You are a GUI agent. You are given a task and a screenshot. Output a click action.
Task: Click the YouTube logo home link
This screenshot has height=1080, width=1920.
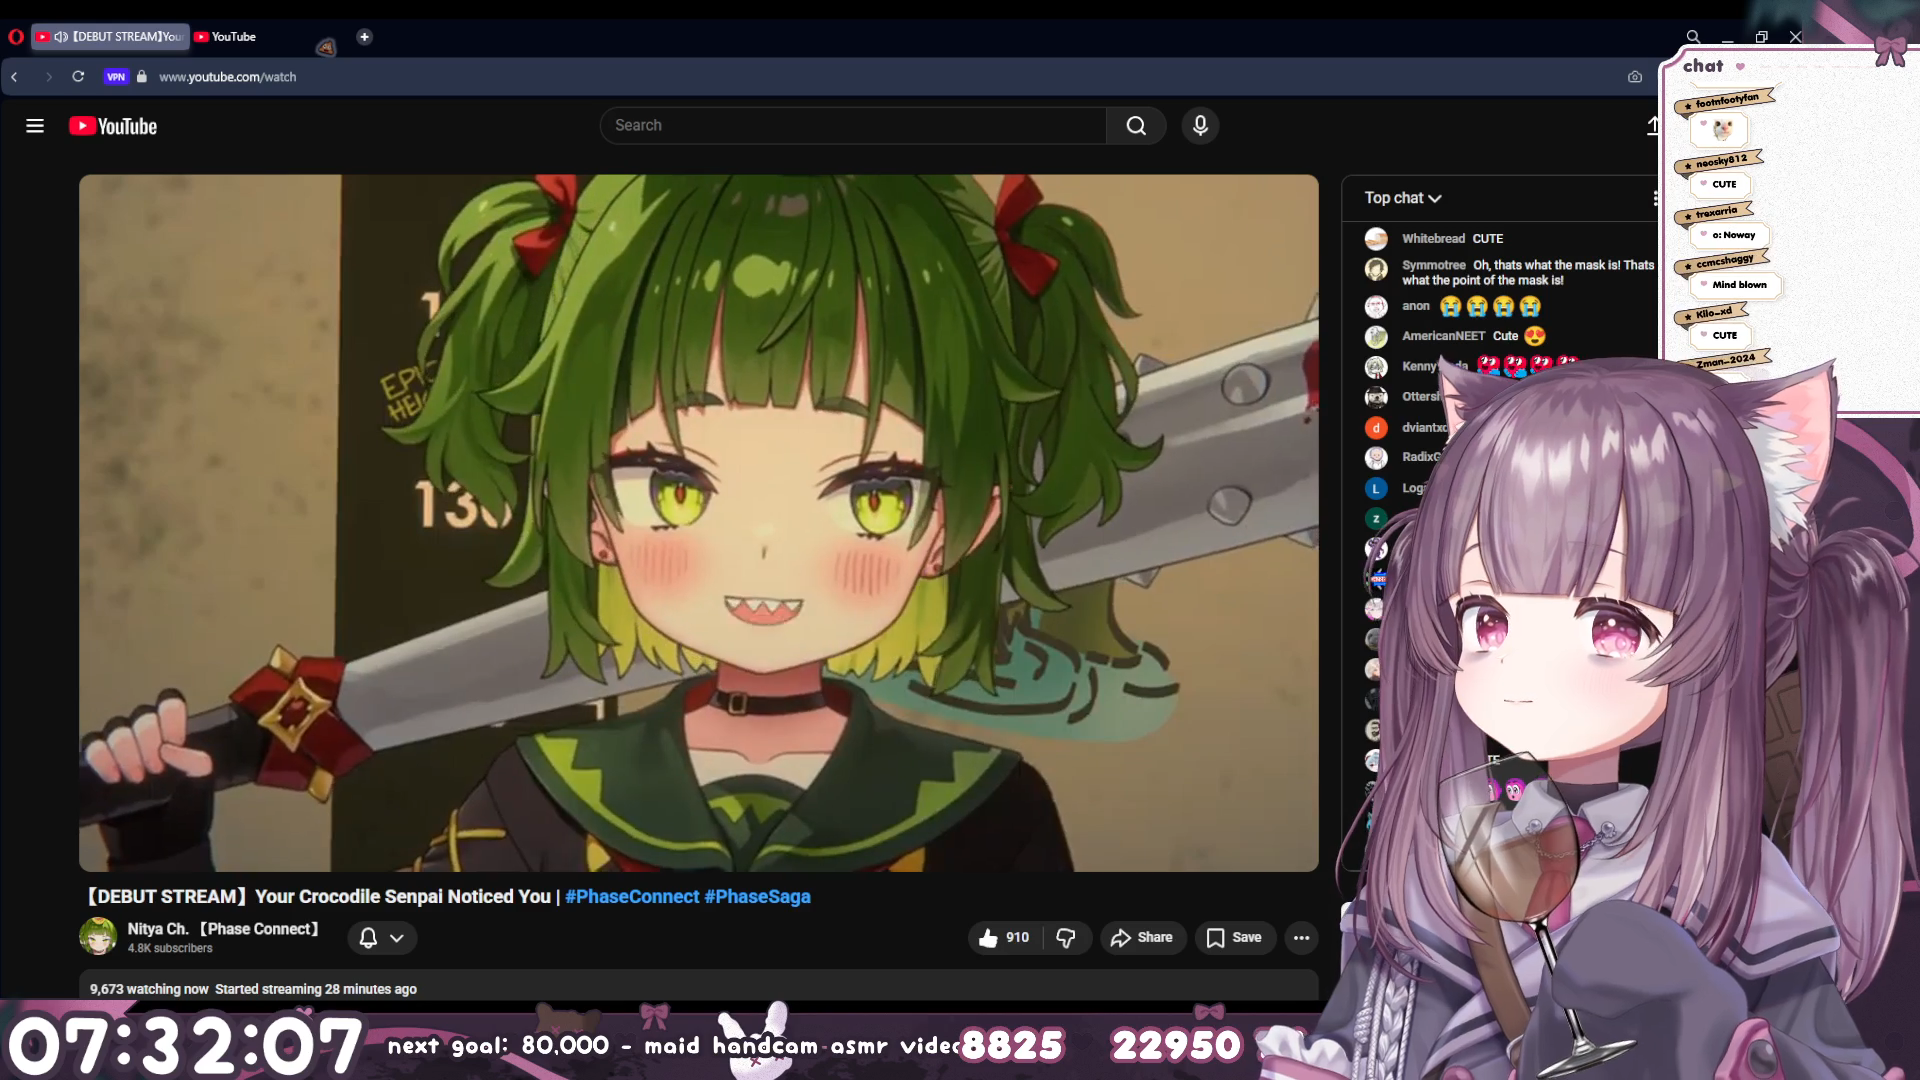point(113,126)
